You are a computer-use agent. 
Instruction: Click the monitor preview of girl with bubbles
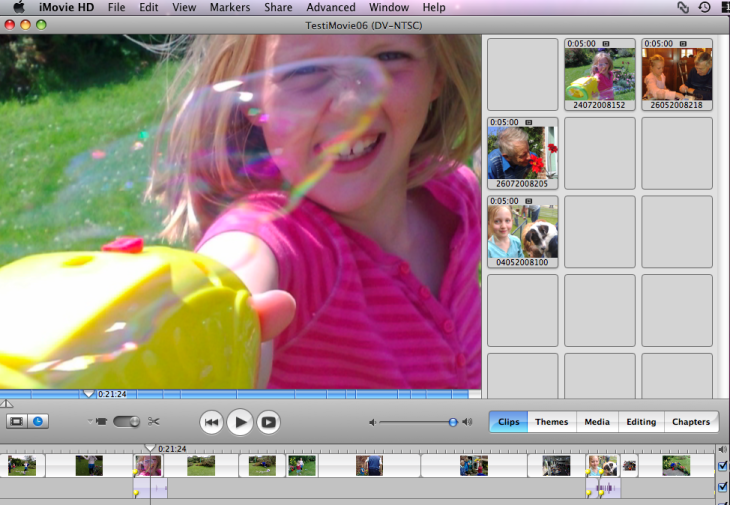tap(240, 212)
